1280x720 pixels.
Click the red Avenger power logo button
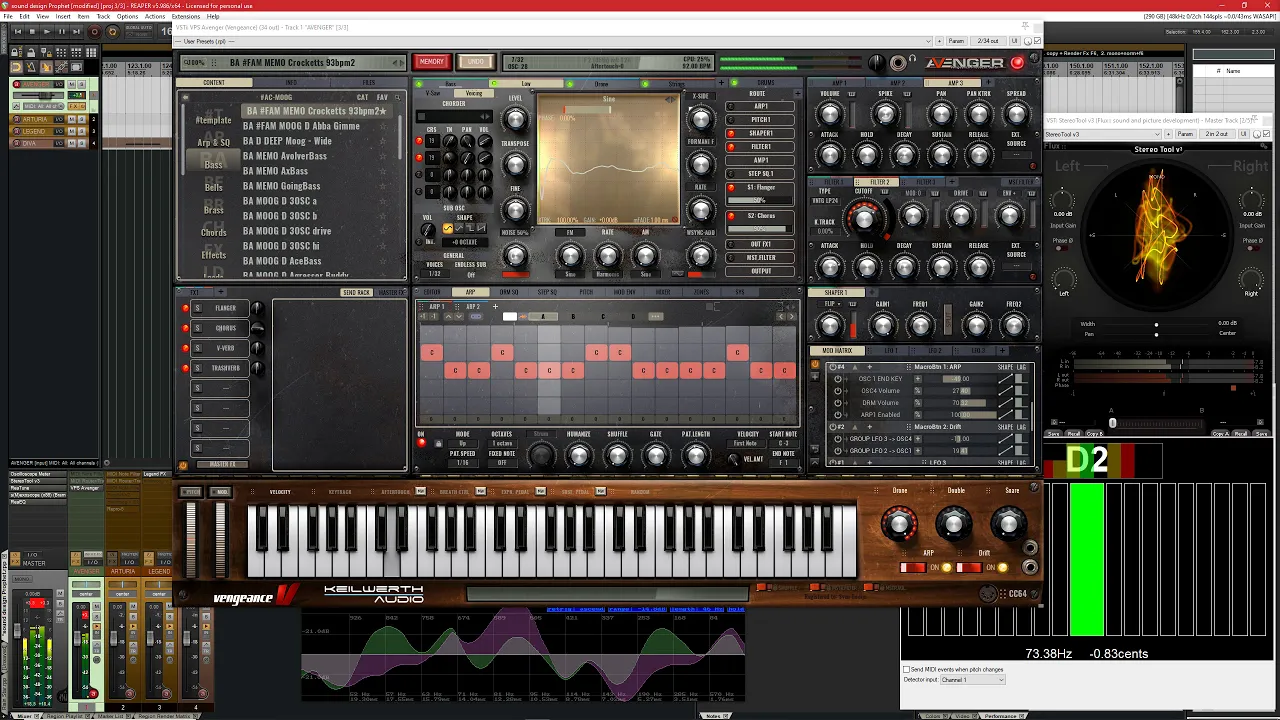point(1018,62)
